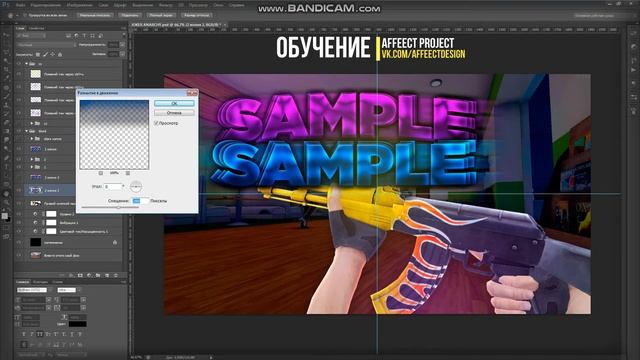Toggle the Просмотр preview checkbox
The width and height of the screenshot is (640, 360).
[156, 123]
